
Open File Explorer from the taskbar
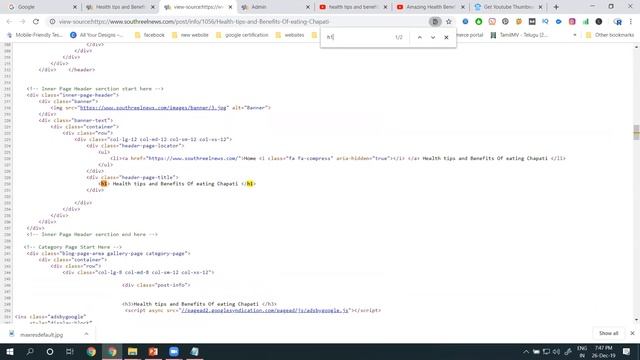click(132, 351)
